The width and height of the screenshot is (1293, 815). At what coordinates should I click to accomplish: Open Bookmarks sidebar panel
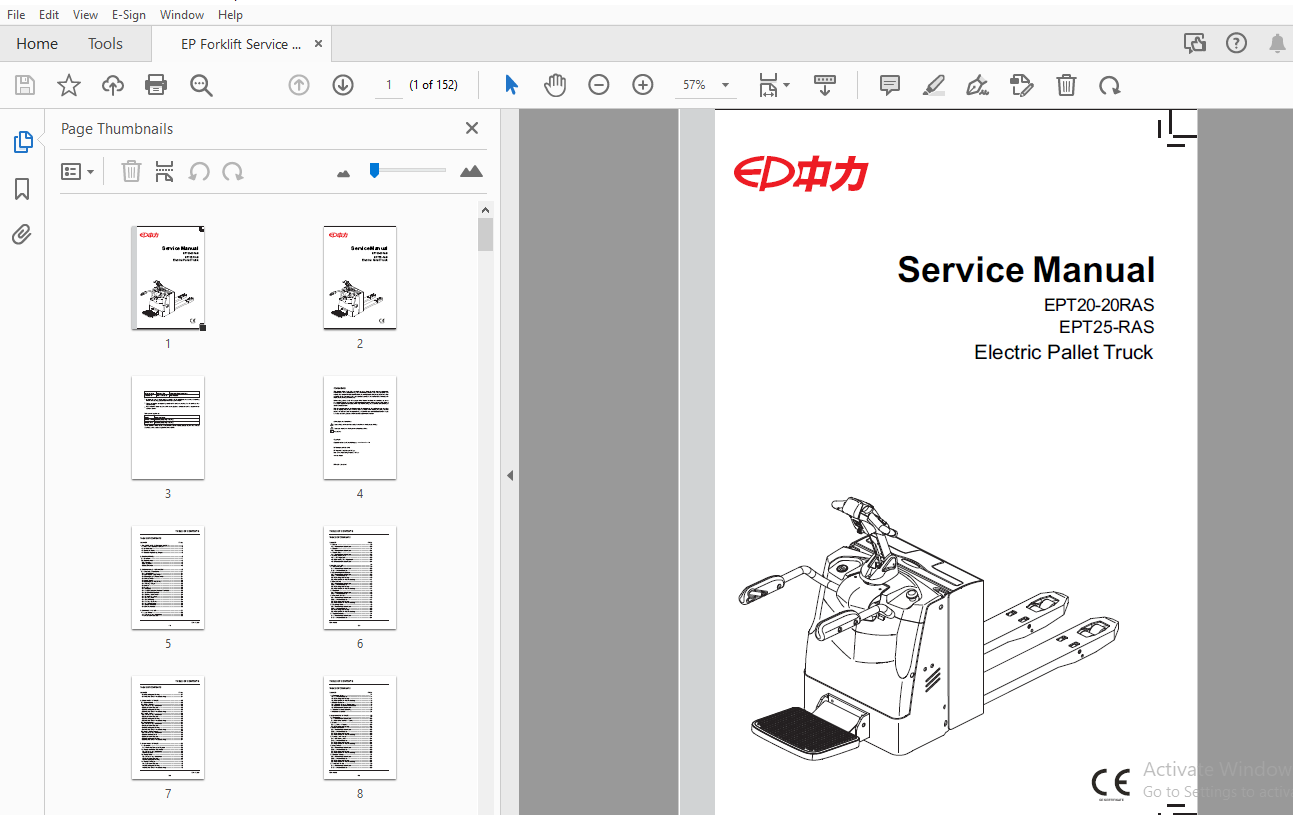point(22,189)
